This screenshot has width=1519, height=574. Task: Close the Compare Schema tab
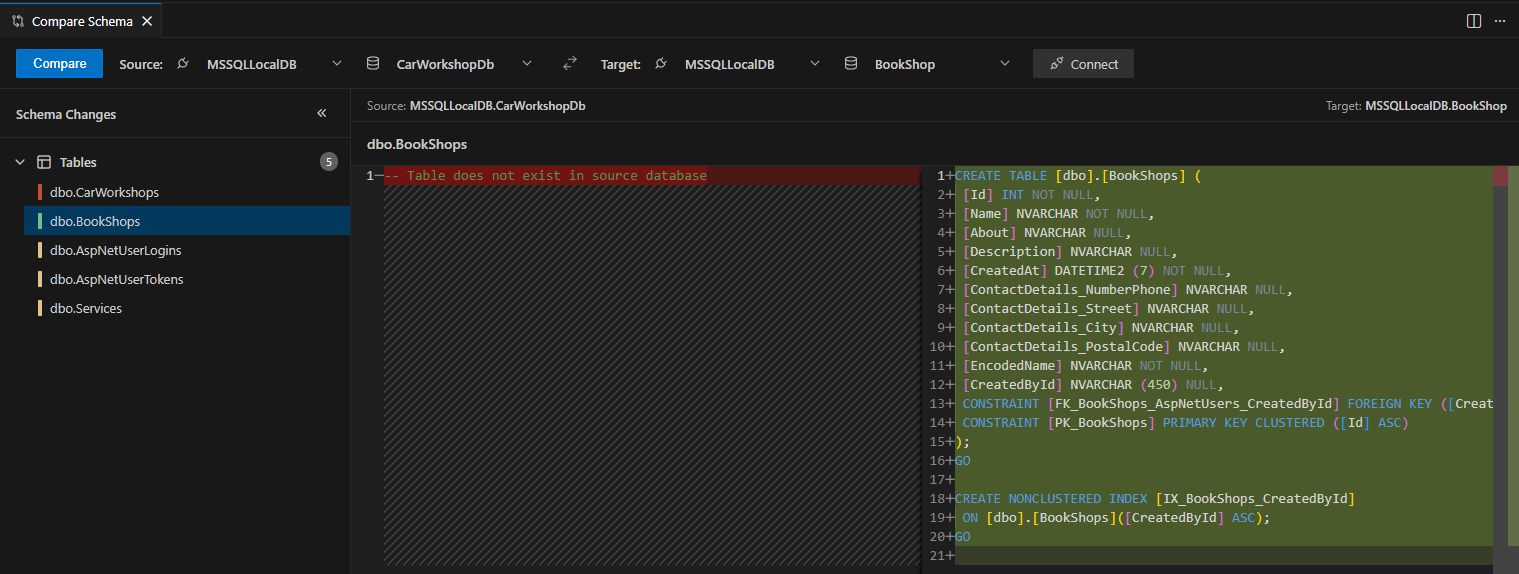[x=146, y=20]
